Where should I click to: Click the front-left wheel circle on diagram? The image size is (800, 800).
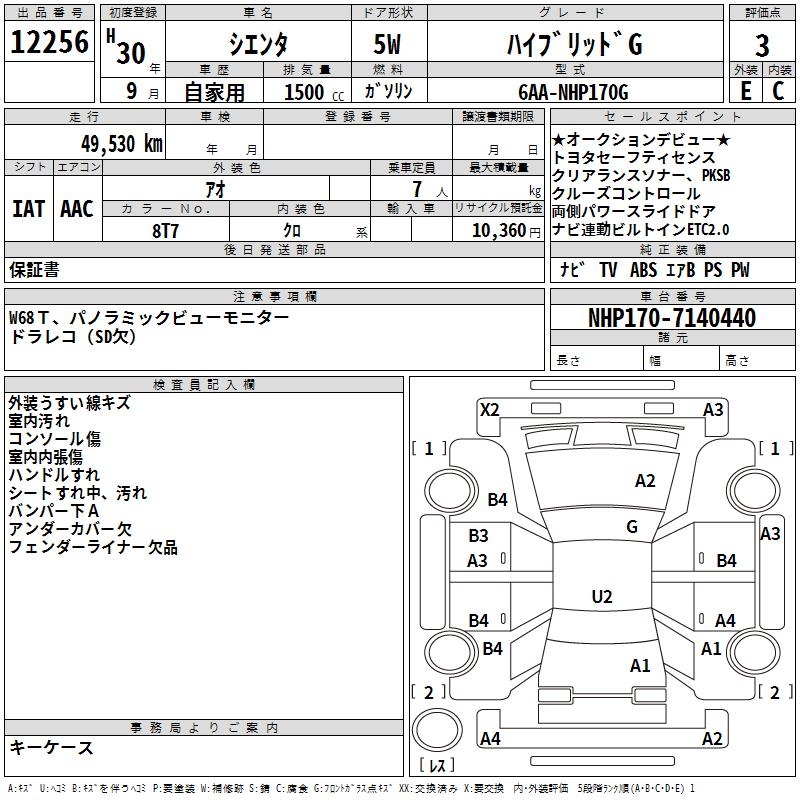(451, 492)
